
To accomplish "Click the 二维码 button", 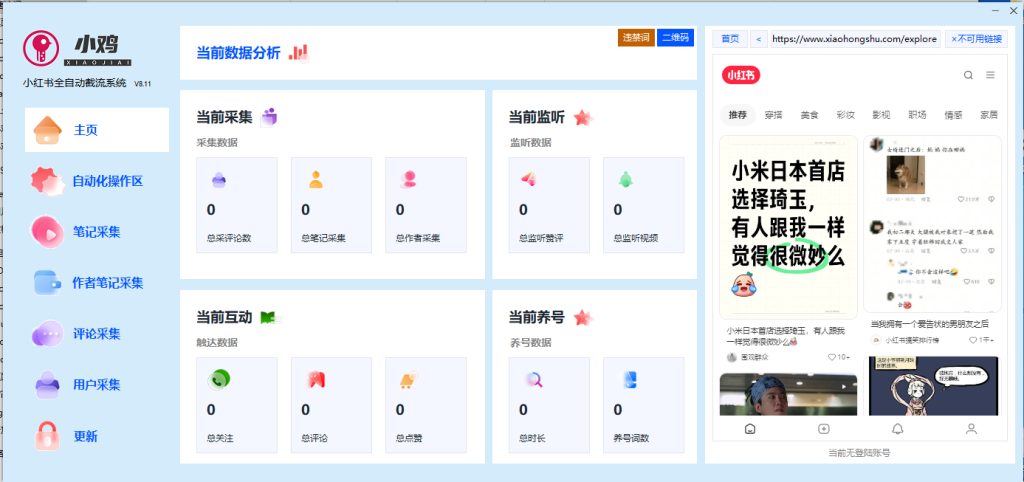I will [675, 38].
